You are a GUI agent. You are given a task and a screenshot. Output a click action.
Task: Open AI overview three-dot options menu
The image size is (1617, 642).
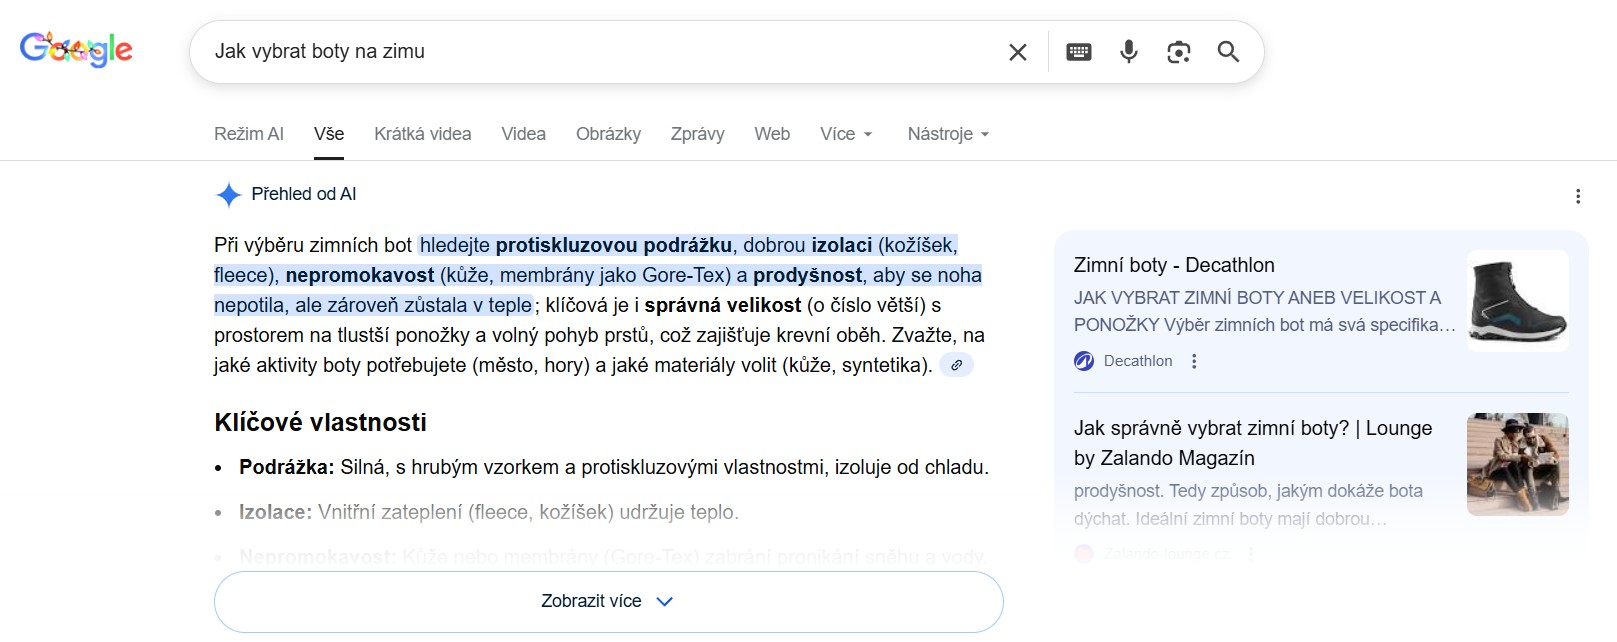(x=1578, y=197)
